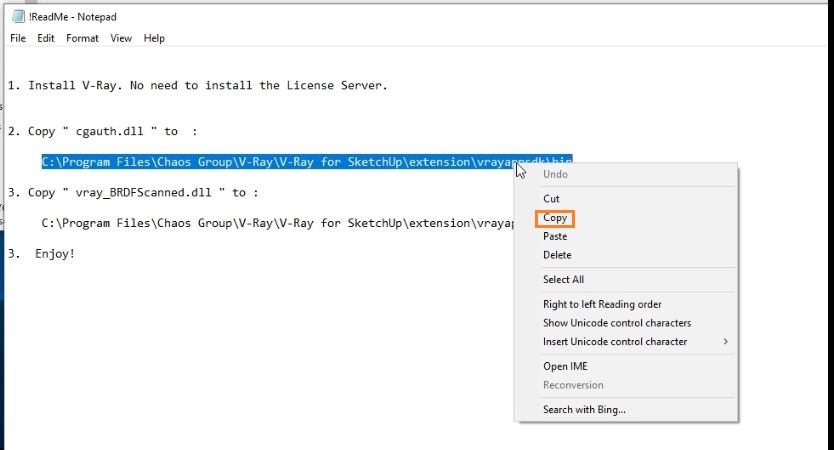Click the Notepad icon in the title bar

coord(18,16)
